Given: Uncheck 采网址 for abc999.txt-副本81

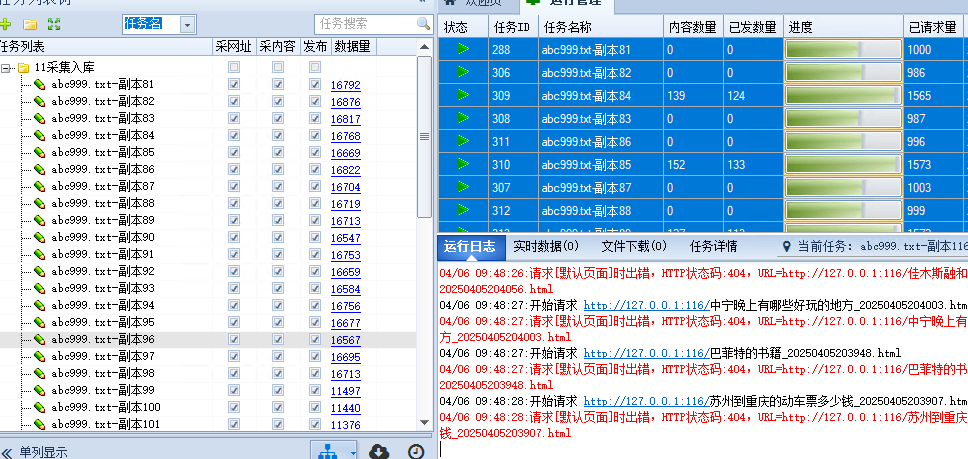Looking at the screenshot, I should coord(234,84).
